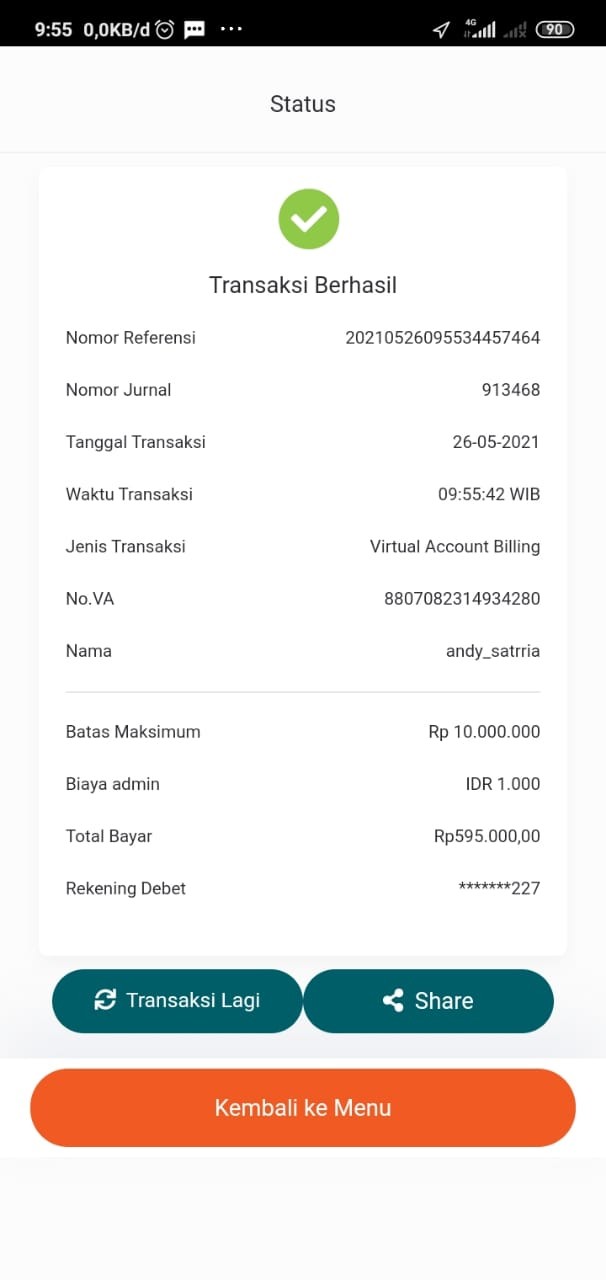Screen dimensions: 606x1280
Task: Select the account name andy_satrria
Action: click(492, 650)
